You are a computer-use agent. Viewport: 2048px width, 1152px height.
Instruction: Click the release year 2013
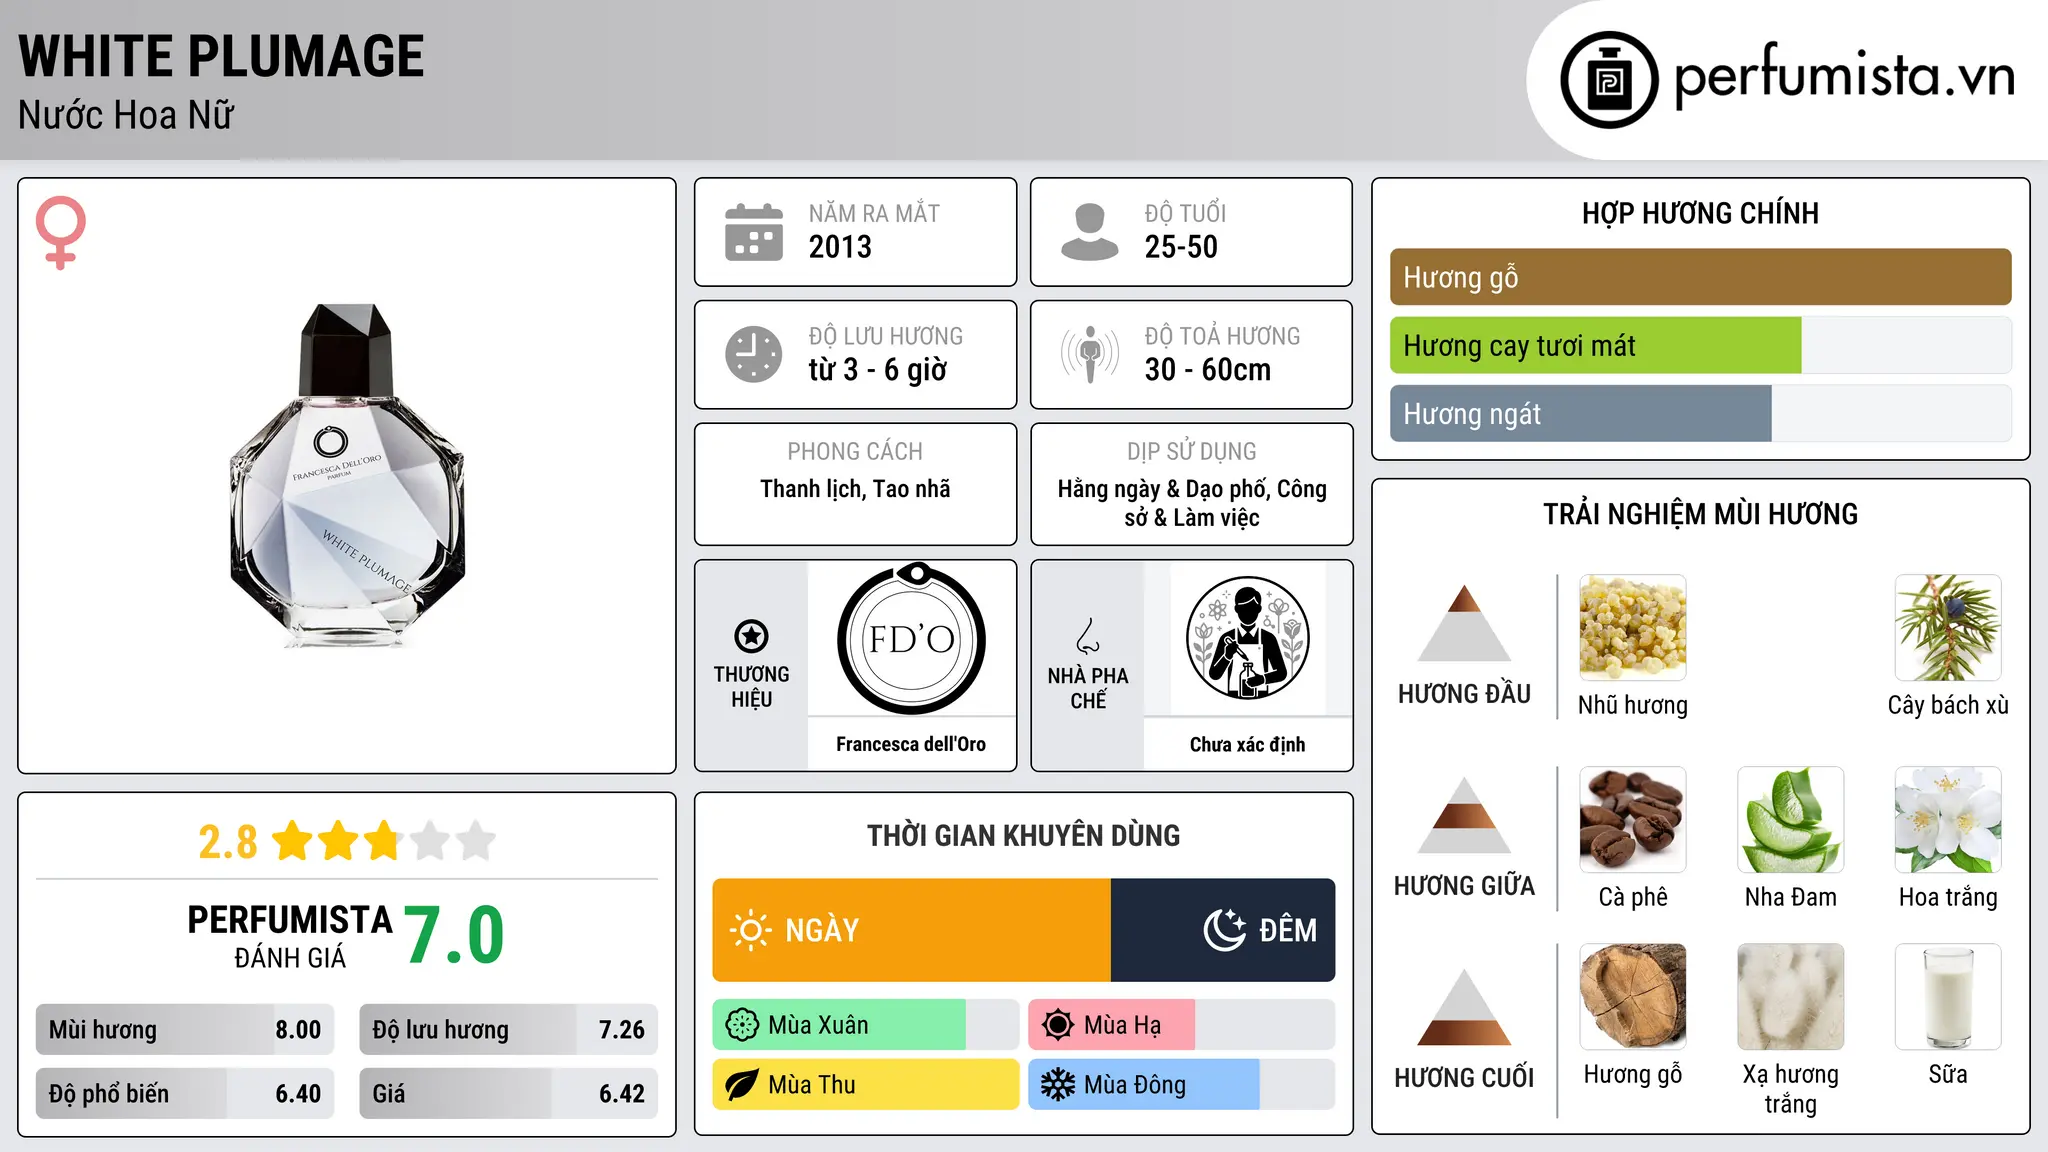840,247
